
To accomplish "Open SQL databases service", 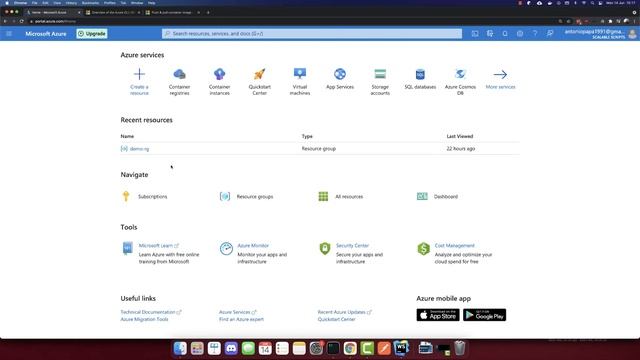I will pyautogui.click(x=420, y=79).
